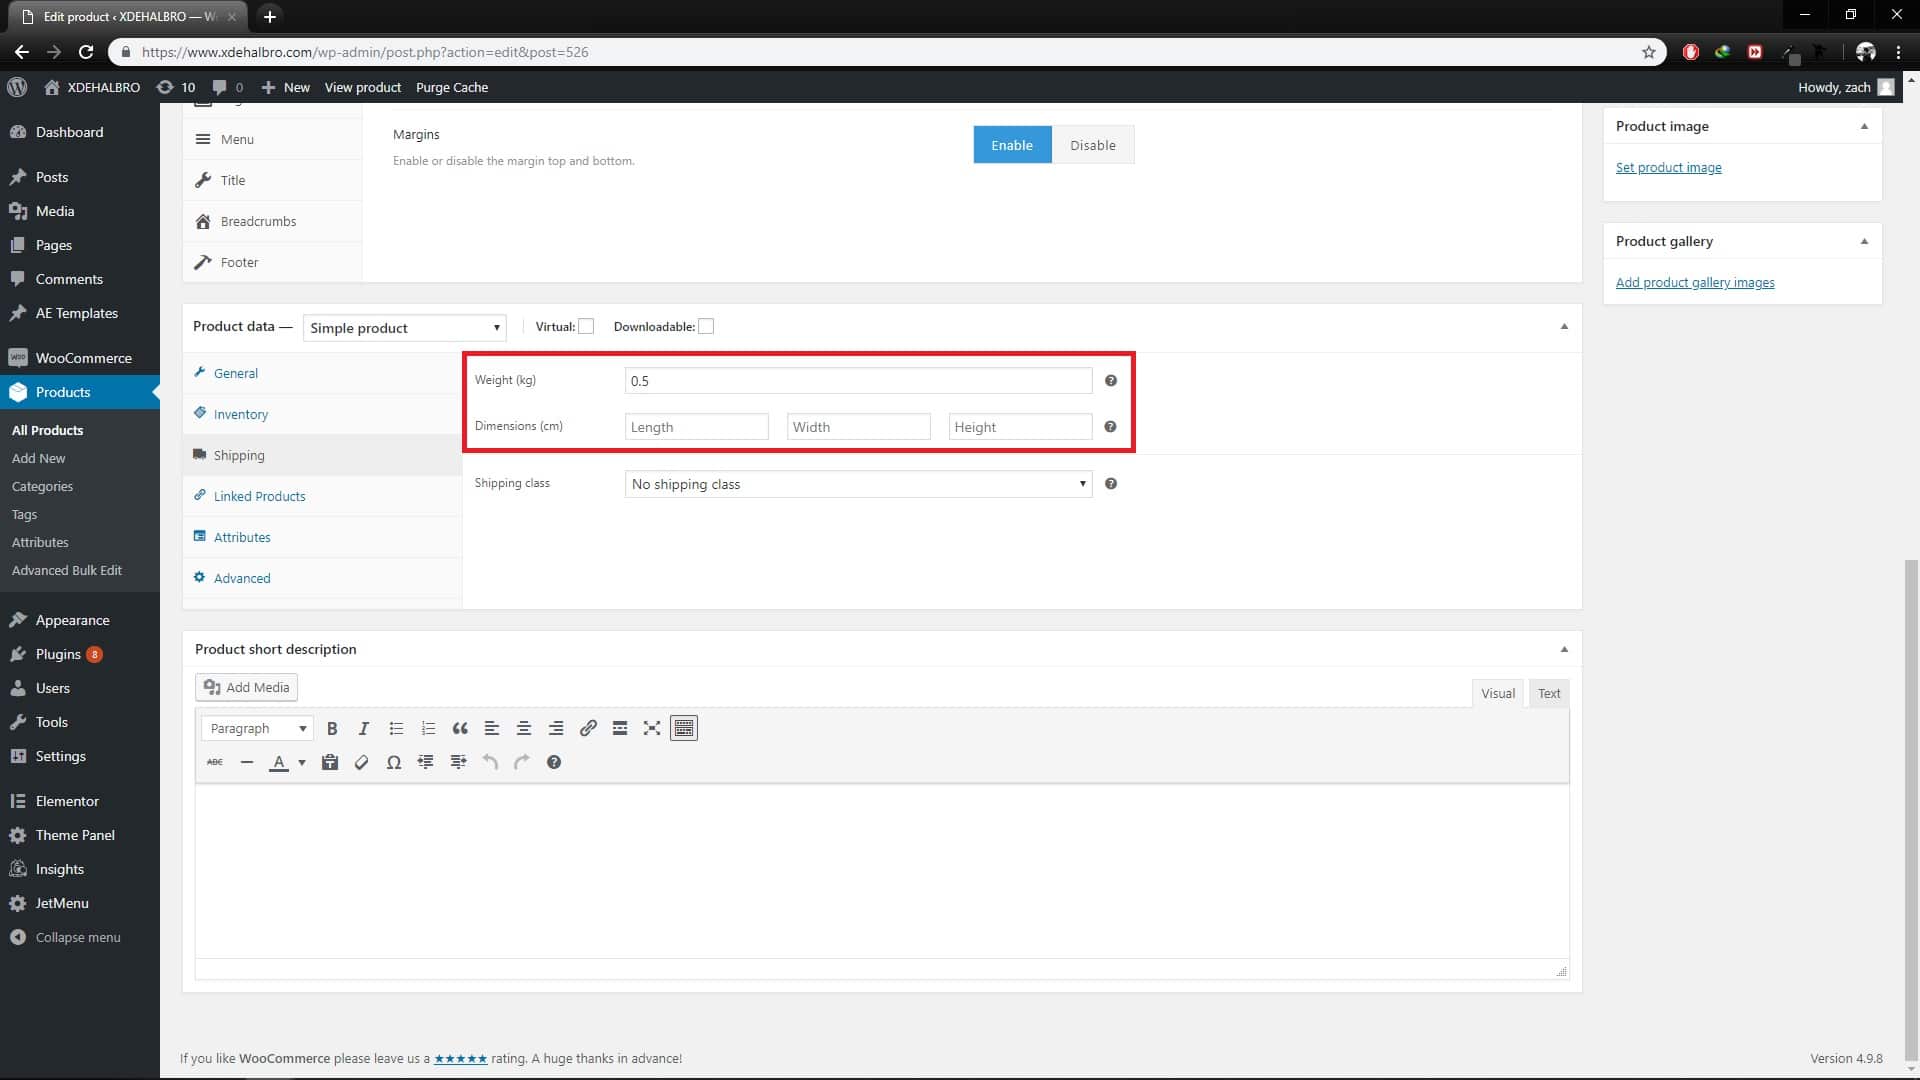Bookmark page with star icon
The image size is (1920, 1080).
1649,52
